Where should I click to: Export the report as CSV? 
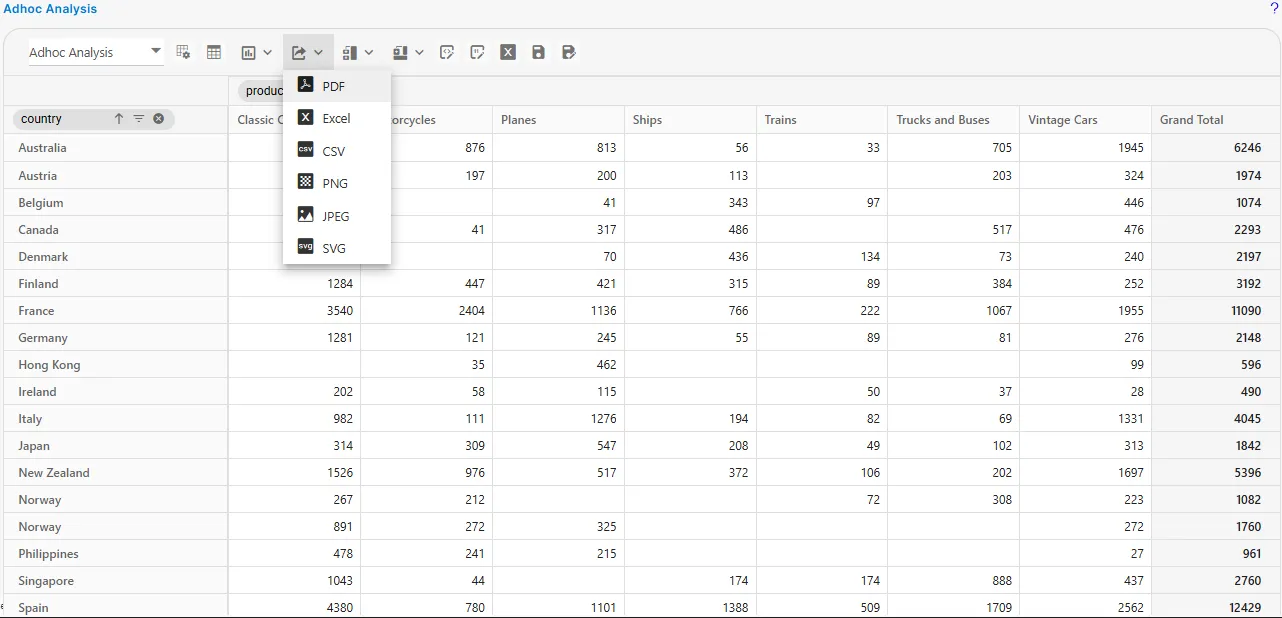pyautogui.click(x=334, y=151)
